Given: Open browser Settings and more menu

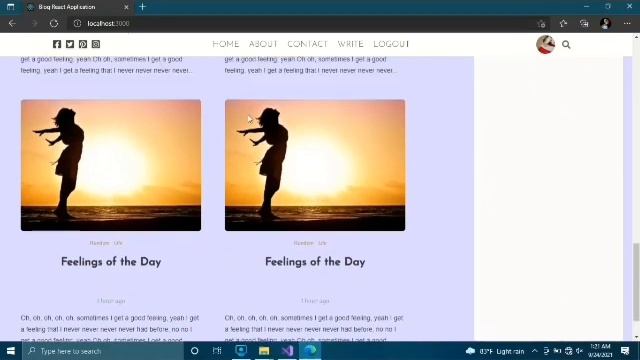Looking at the screenshot, I should pos(627,24).
